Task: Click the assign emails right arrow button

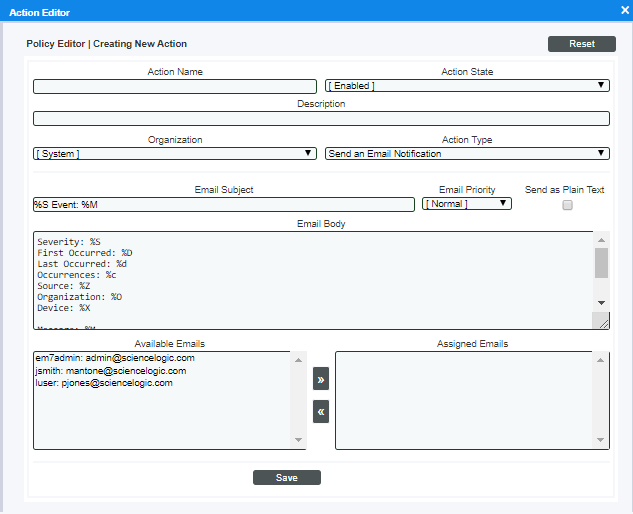Action: [320, 380]
